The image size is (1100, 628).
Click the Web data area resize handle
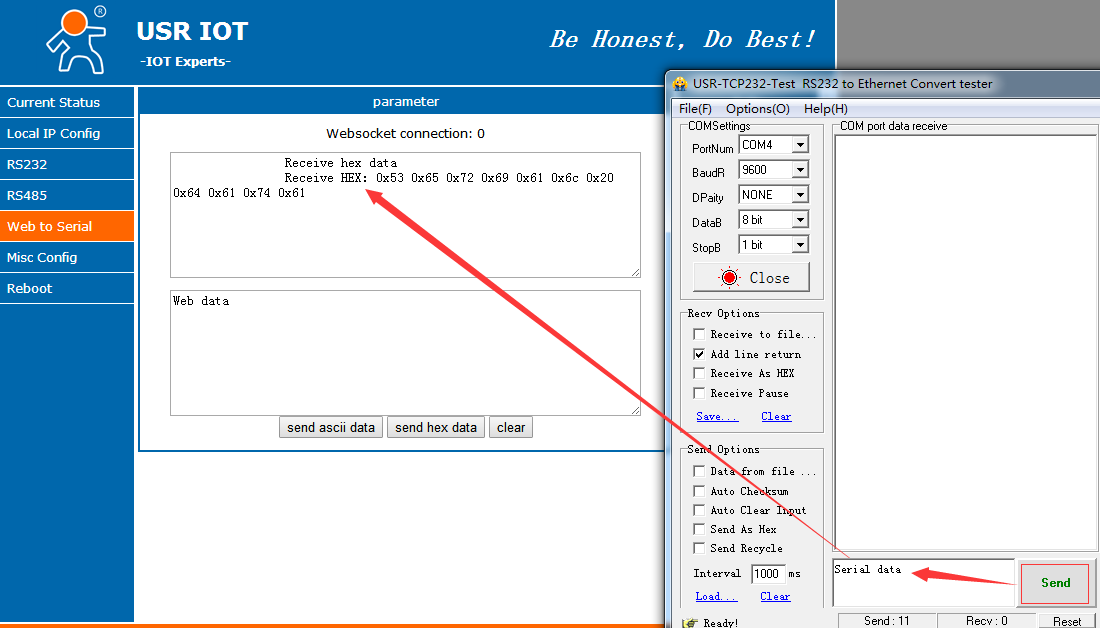(x=635, y=410)
